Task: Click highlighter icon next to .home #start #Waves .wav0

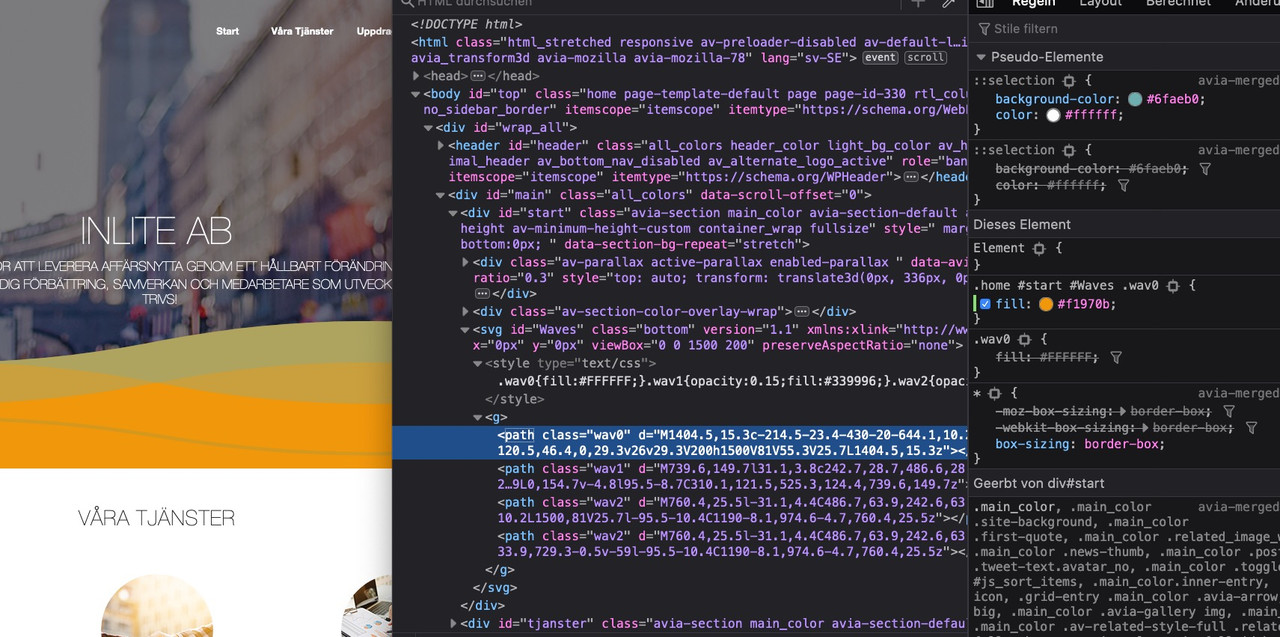Action: point(1172,286)
